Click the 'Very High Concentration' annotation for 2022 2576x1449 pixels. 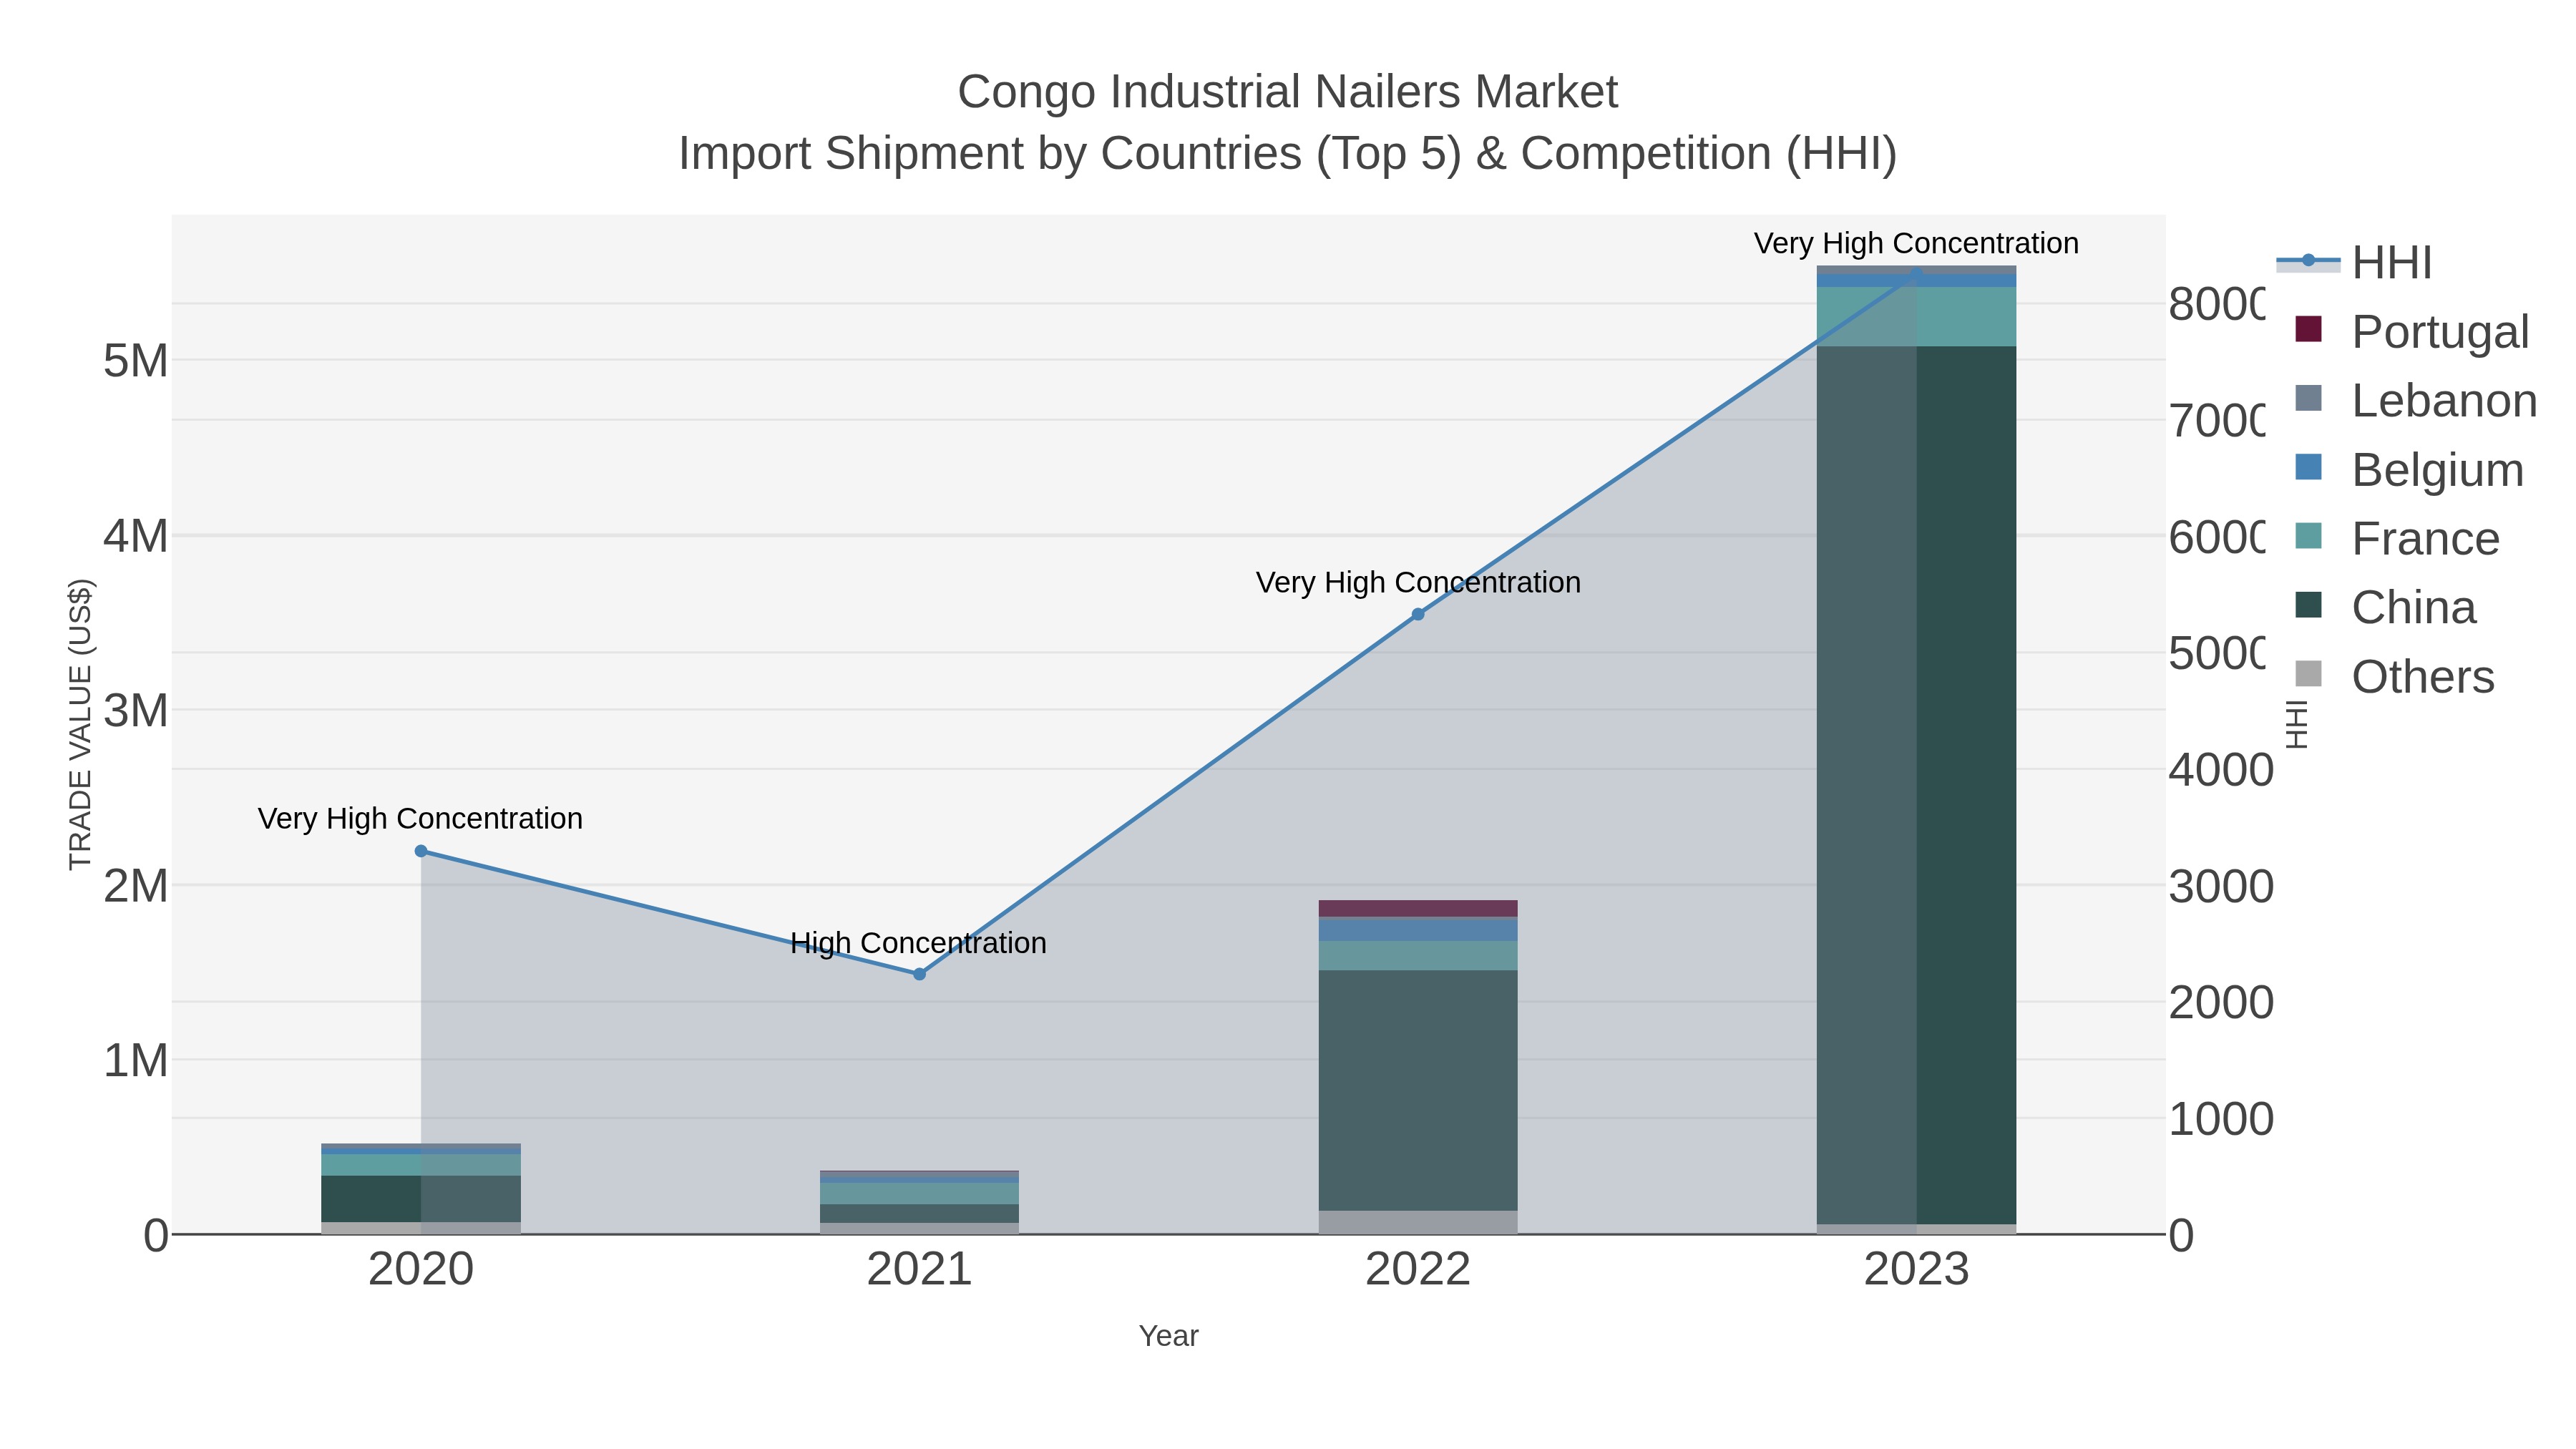click(x=1418, y=582)
